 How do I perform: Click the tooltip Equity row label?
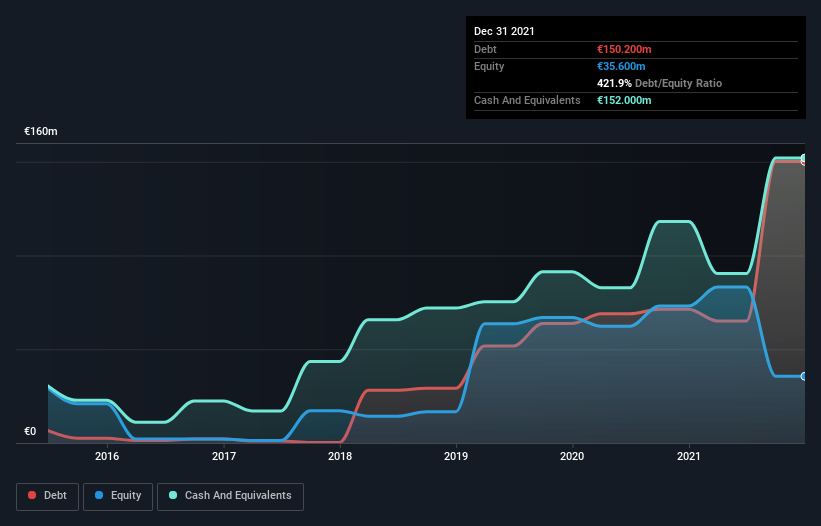[x=489, y=66]
